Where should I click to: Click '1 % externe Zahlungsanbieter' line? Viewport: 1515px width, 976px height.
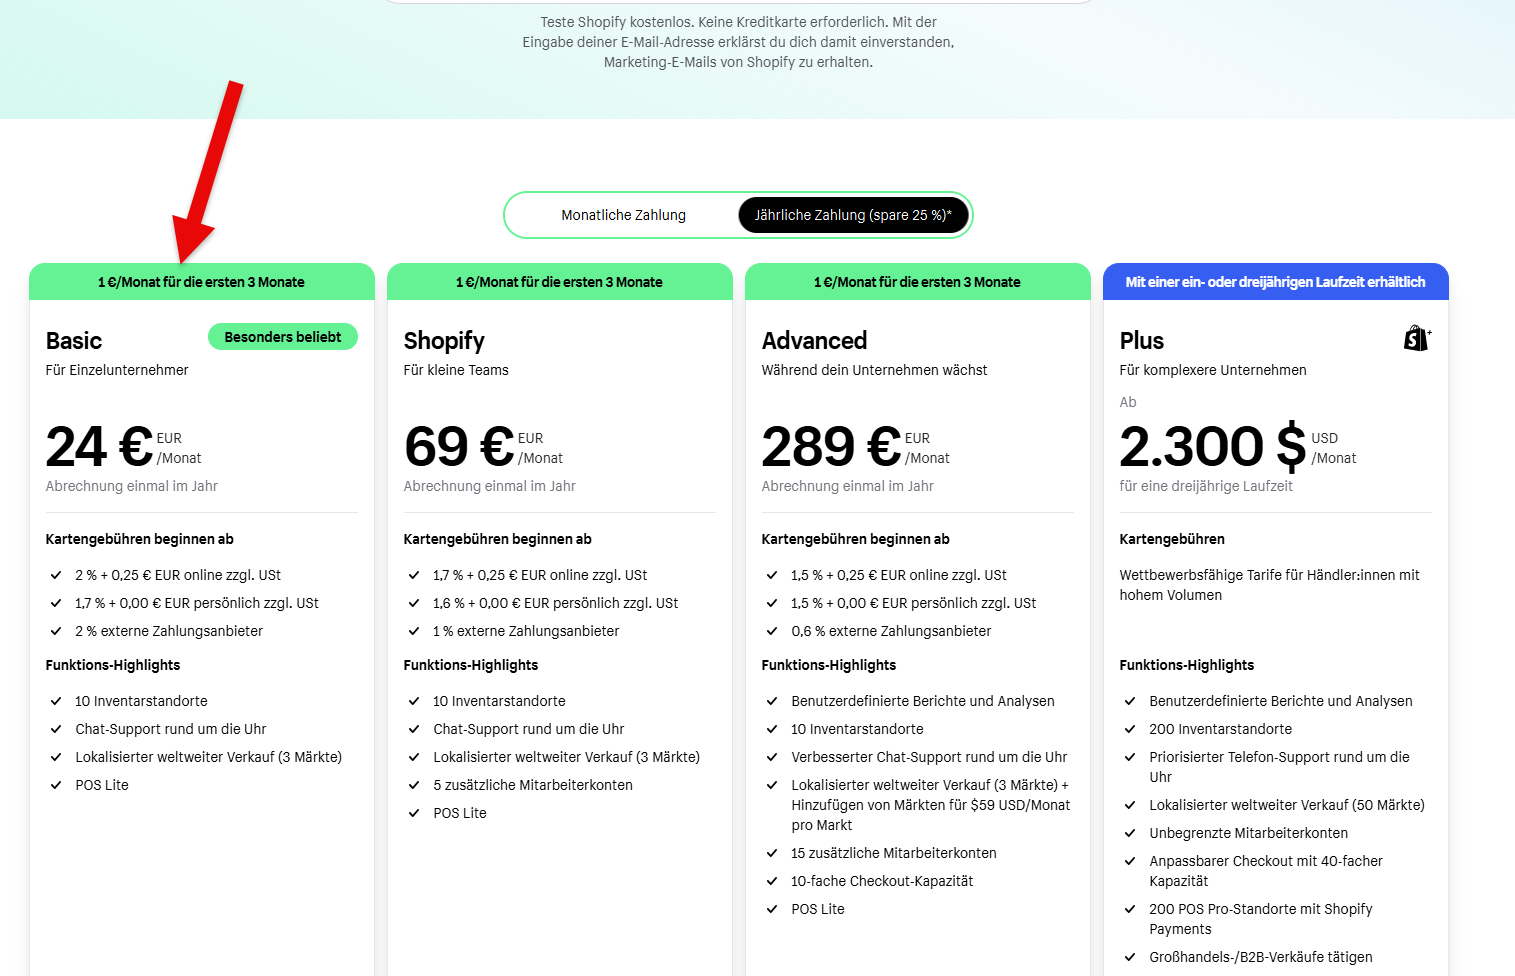526,631
